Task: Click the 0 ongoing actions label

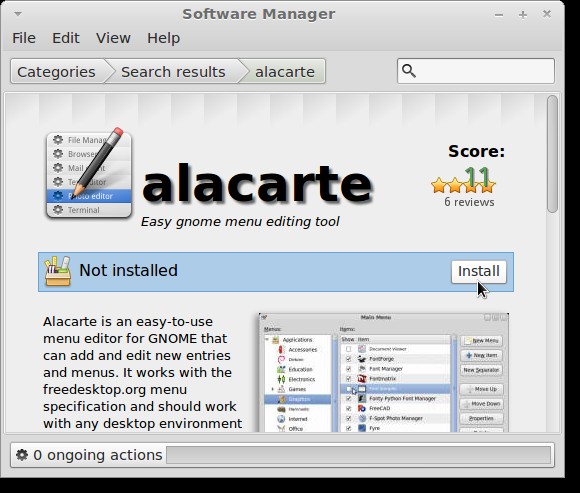Action: pyautogui.click(x=98, y=455)
